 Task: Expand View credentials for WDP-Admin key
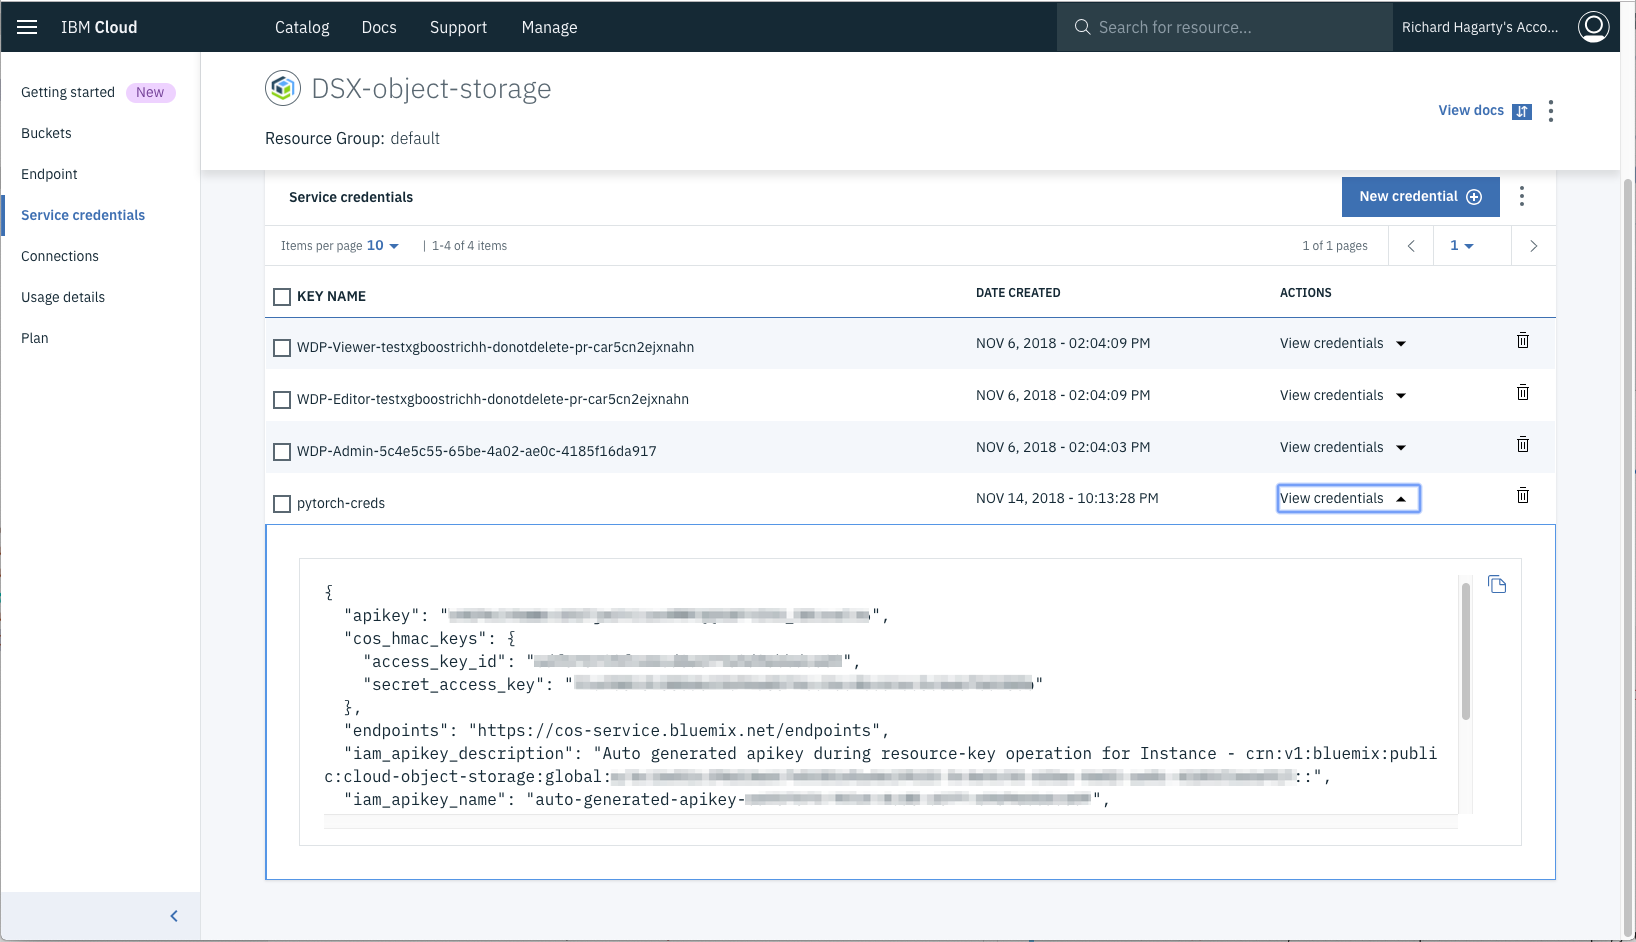click(x=1343, y=447)
